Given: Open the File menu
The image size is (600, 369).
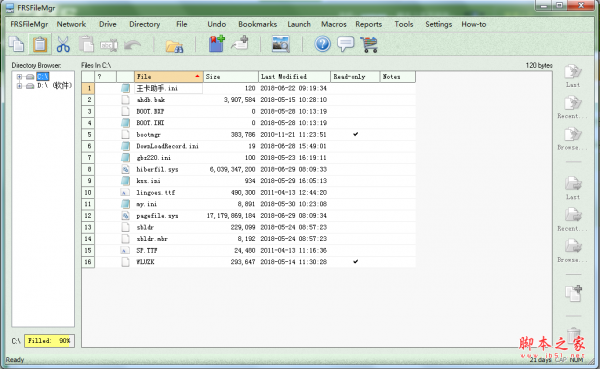Looking at the screenshot, I should [182, 24].
